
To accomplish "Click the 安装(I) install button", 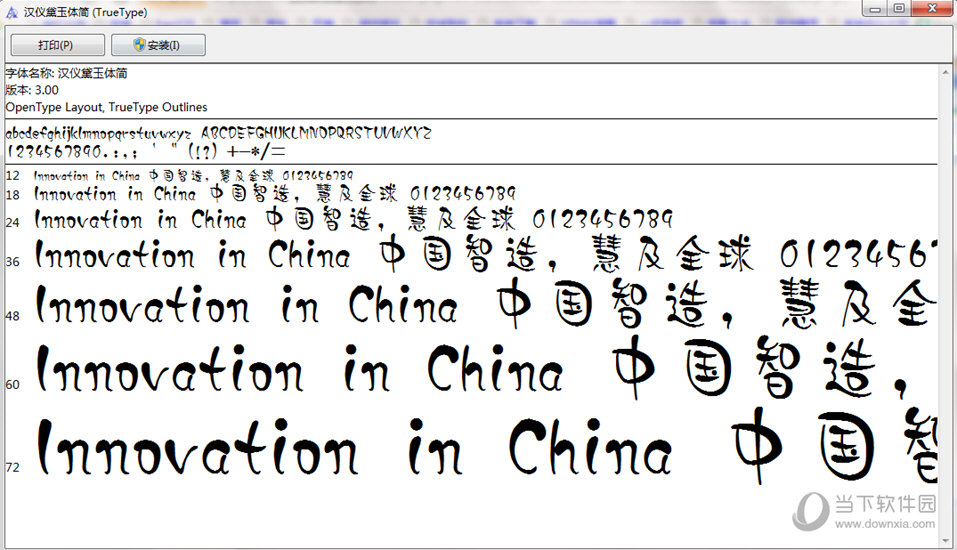I will (158, 45).
